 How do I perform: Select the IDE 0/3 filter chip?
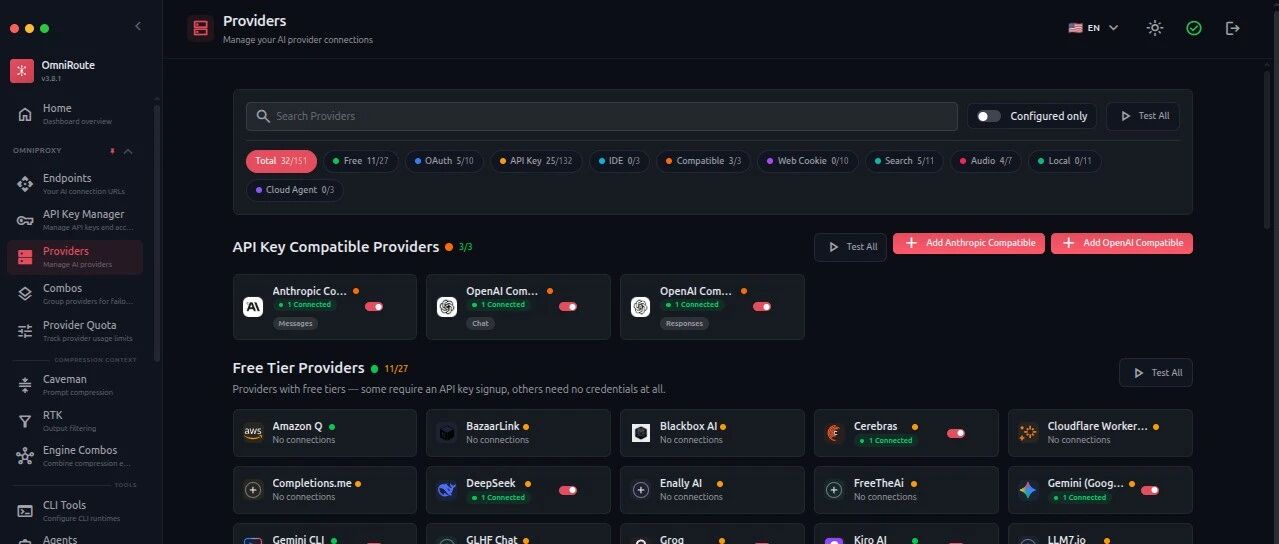click(x=619, y=160)
